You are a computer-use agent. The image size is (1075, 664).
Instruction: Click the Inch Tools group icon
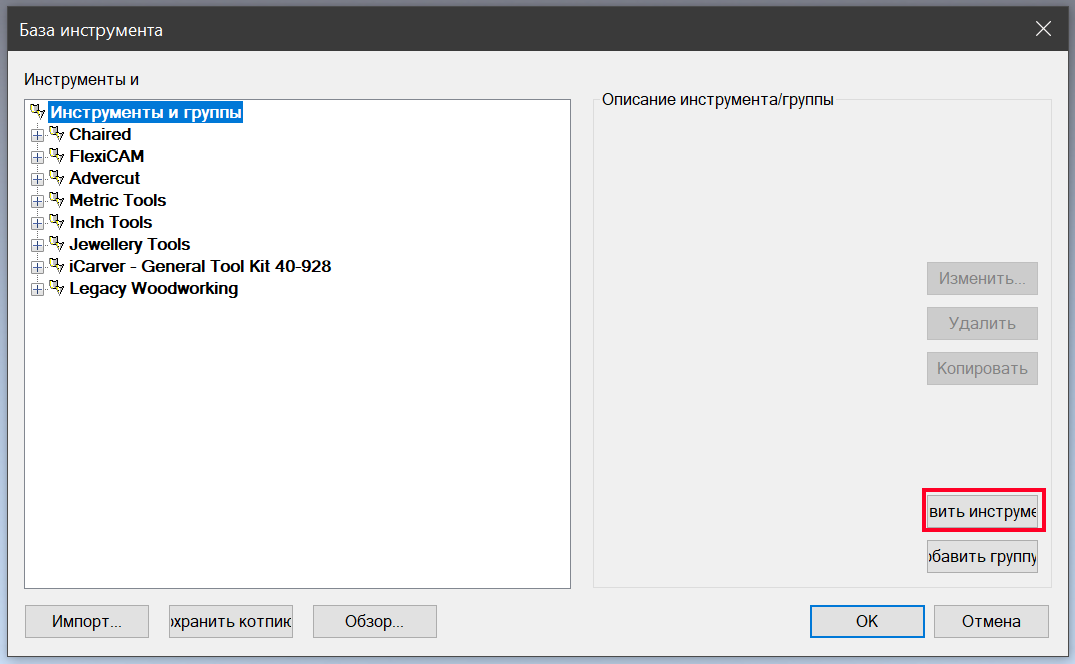(x=57, y=222)
